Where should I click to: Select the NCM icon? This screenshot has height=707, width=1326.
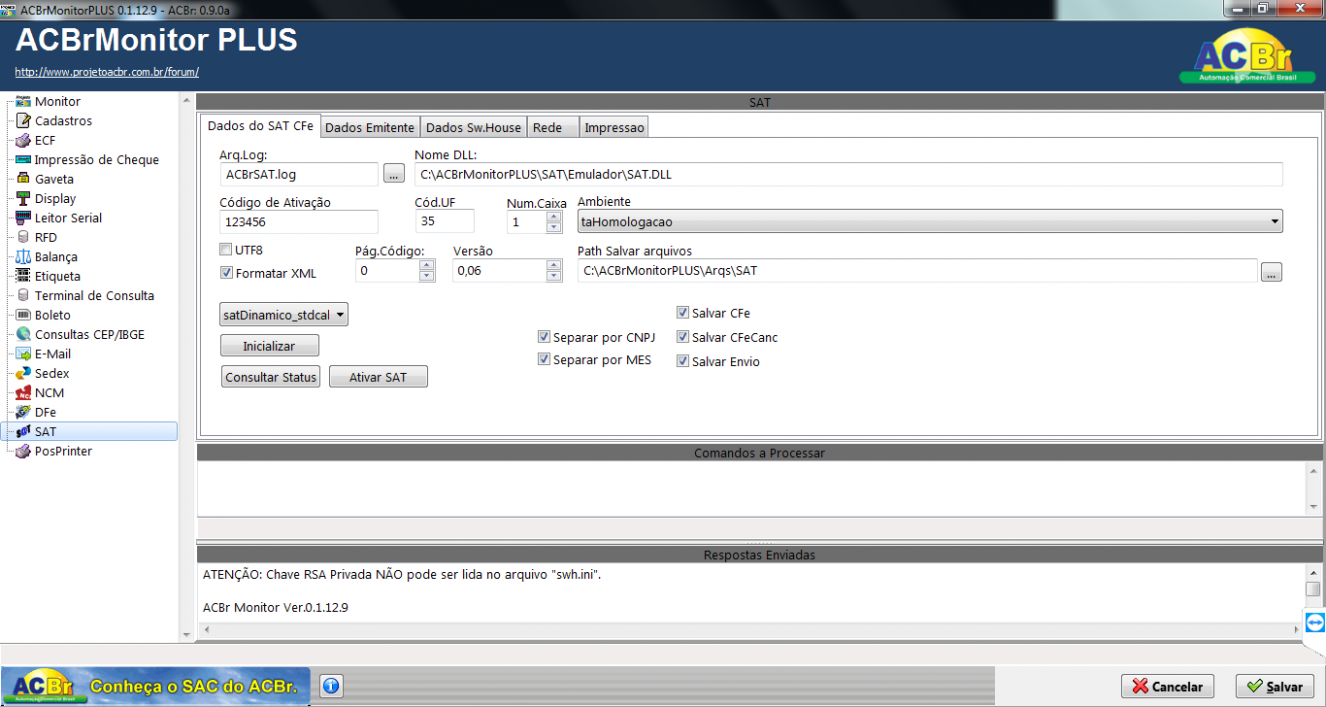(23, 393)
